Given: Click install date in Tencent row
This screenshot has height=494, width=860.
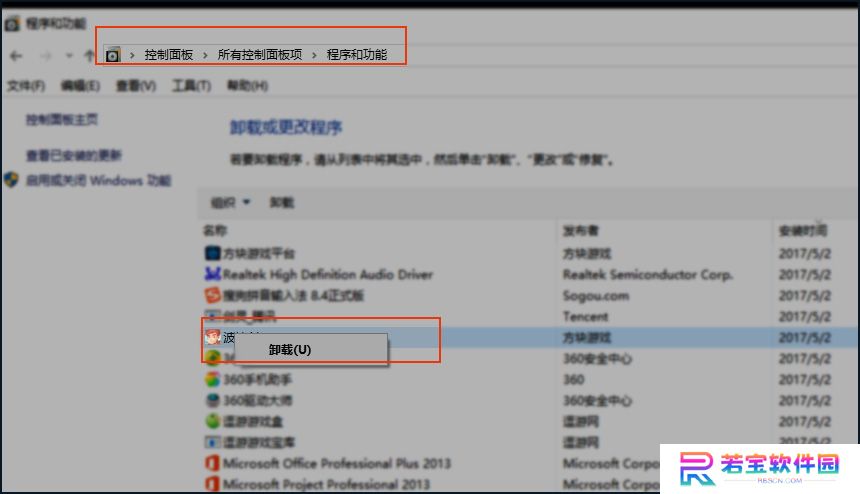Looking at the screenshot, I should pos(805,316).
